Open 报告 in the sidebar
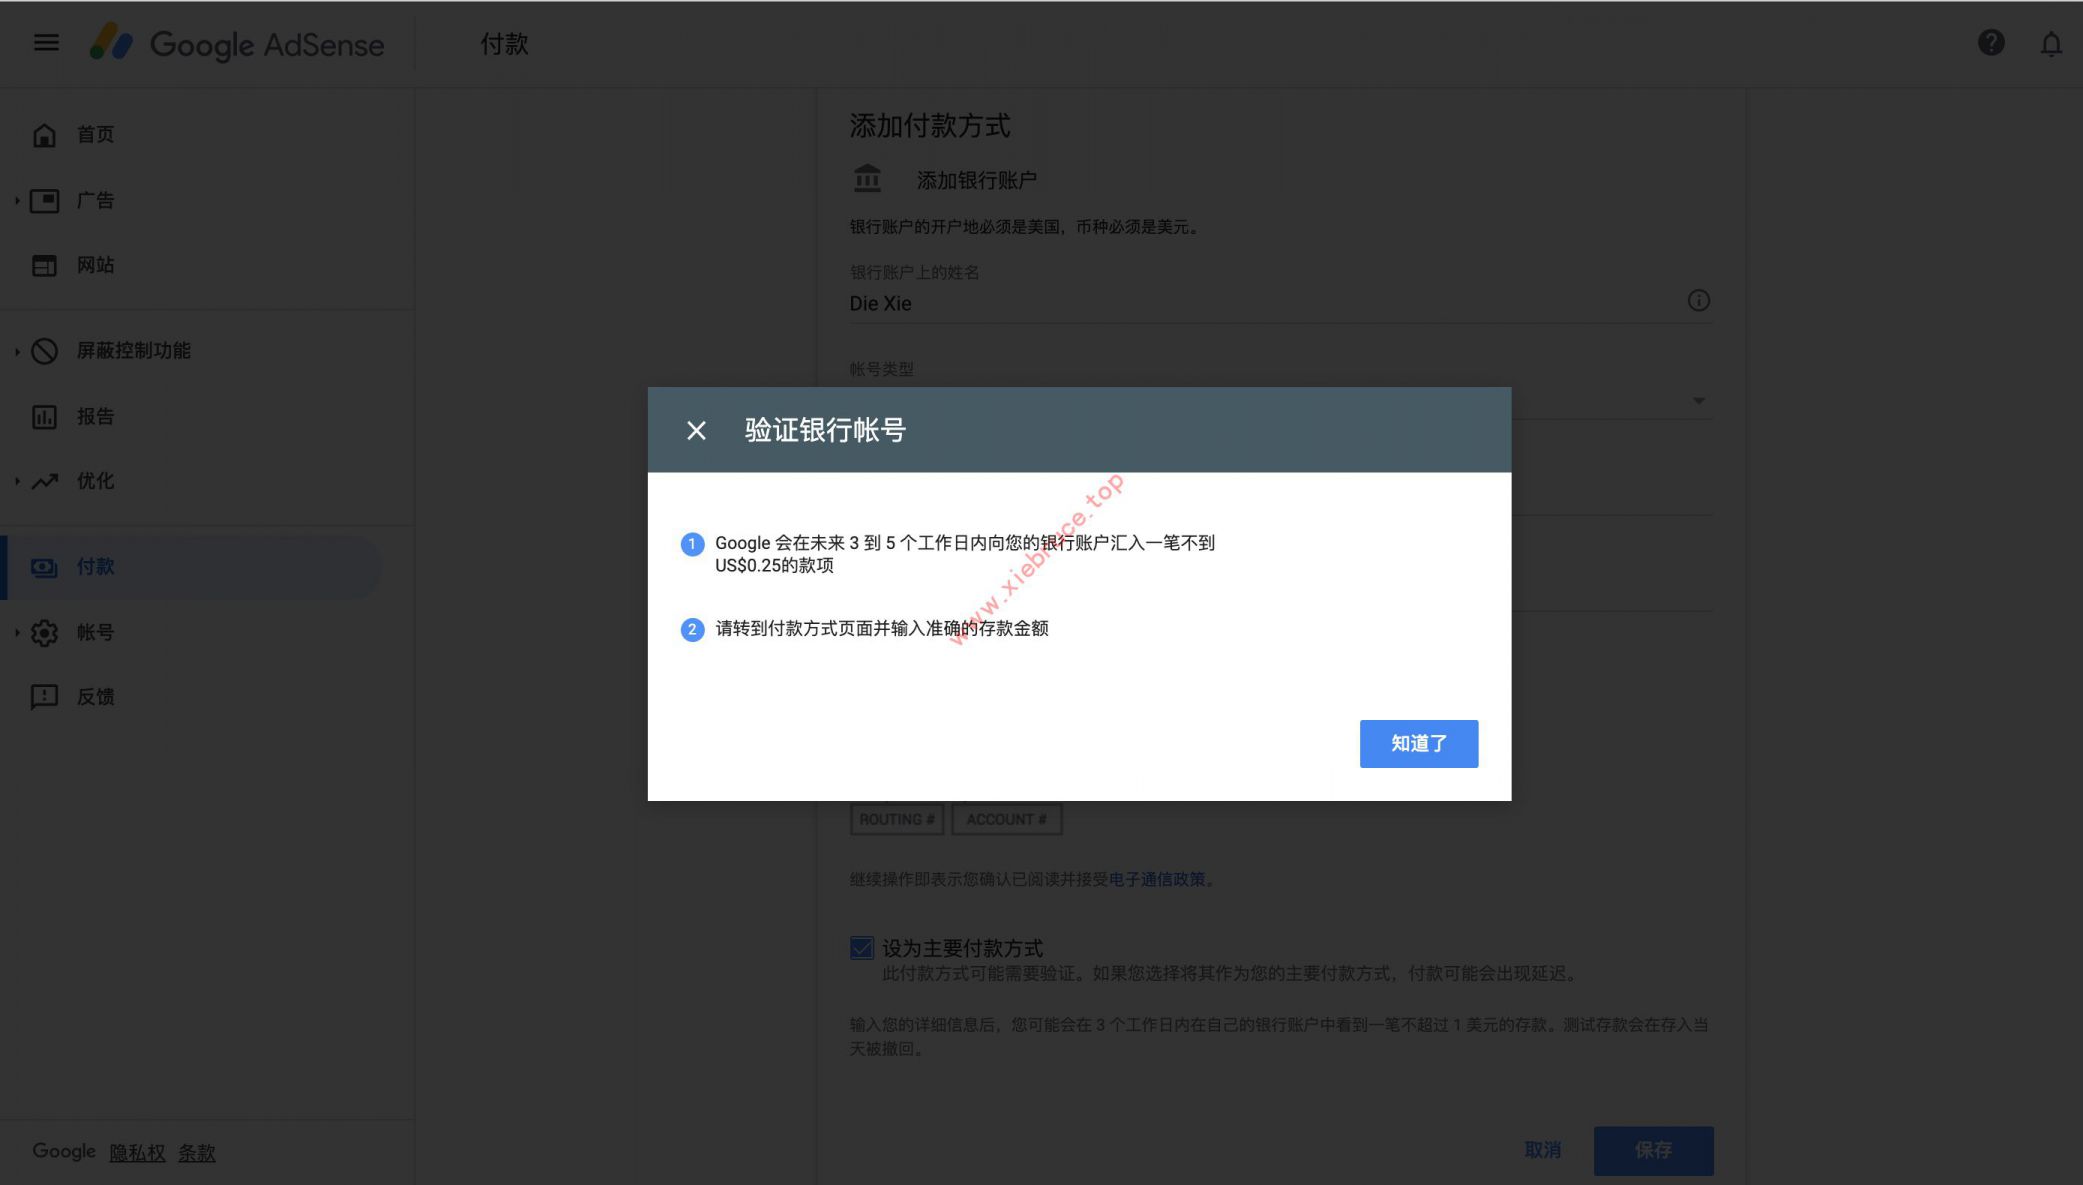This screenshot has height=1185, width=2083. [x=96, y=417]
